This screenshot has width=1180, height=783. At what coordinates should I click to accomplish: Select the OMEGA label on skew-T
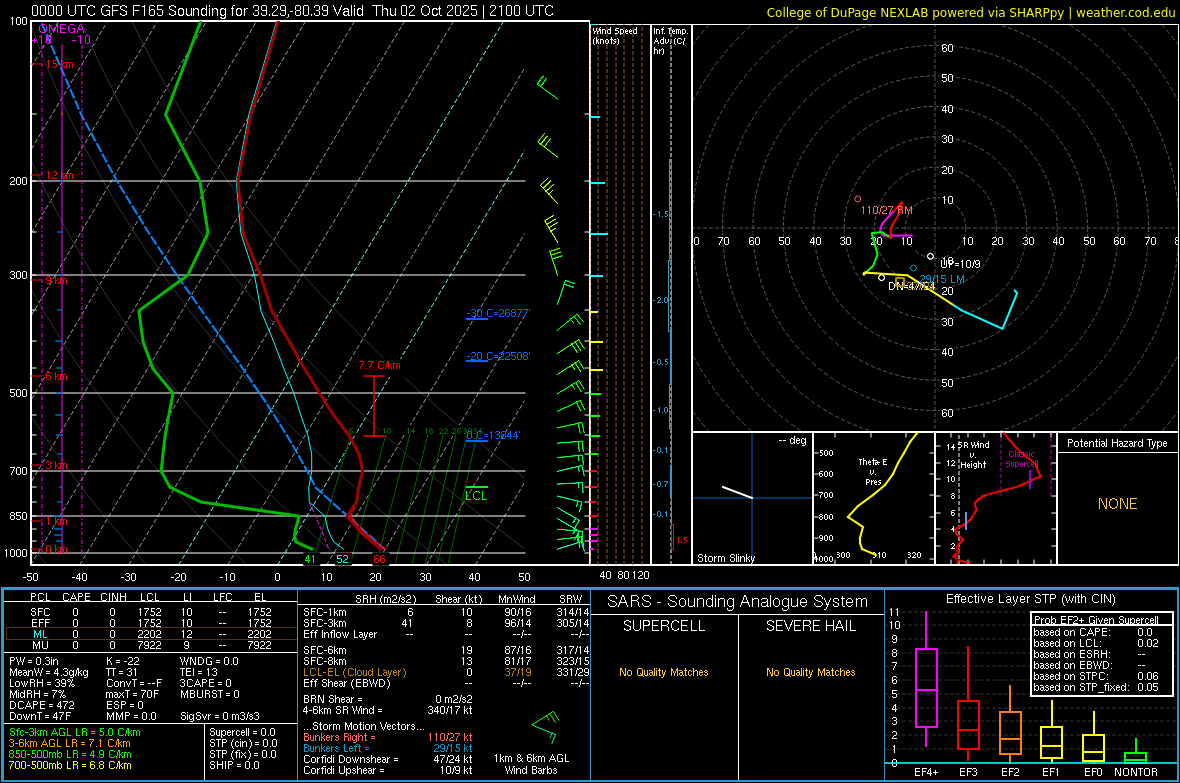[61, 29]
